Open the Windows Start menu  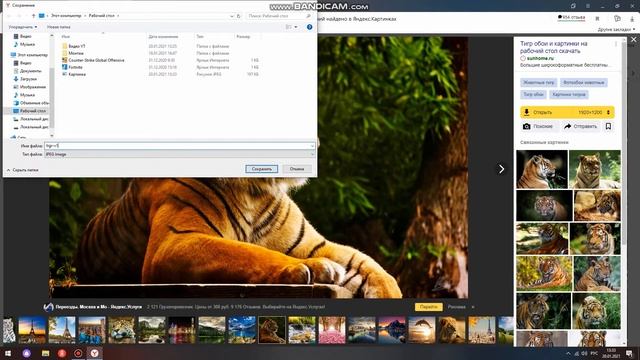(8, 353)
